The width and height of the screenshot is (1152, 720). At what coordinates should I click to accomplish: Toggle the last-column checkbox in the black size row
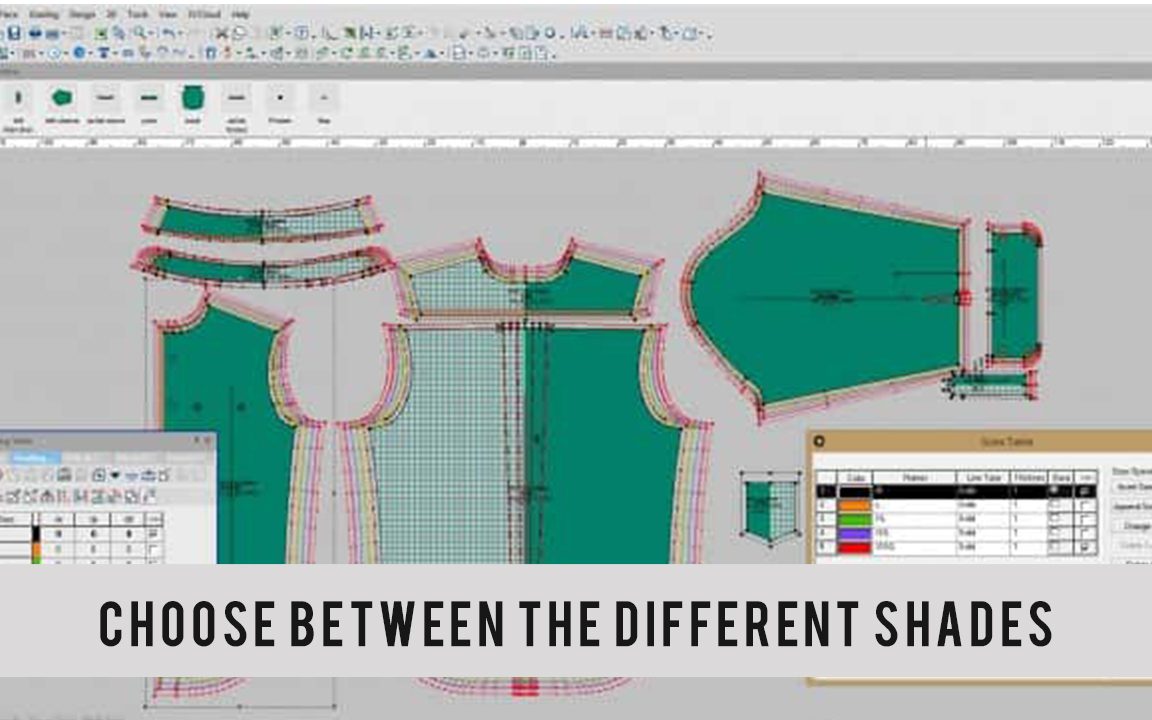1085,492
